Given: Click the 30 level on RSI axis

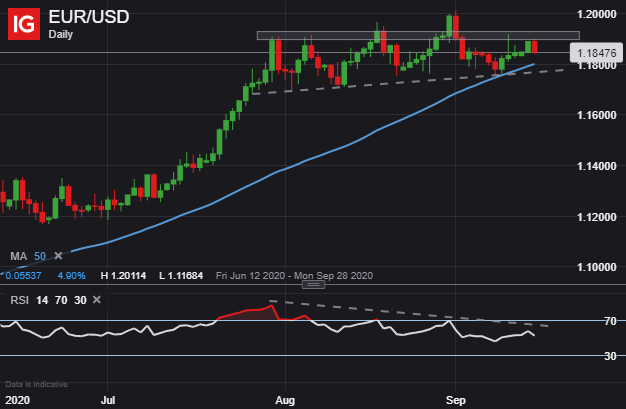Looking at the screenshot, I should (x=610, y=356).
